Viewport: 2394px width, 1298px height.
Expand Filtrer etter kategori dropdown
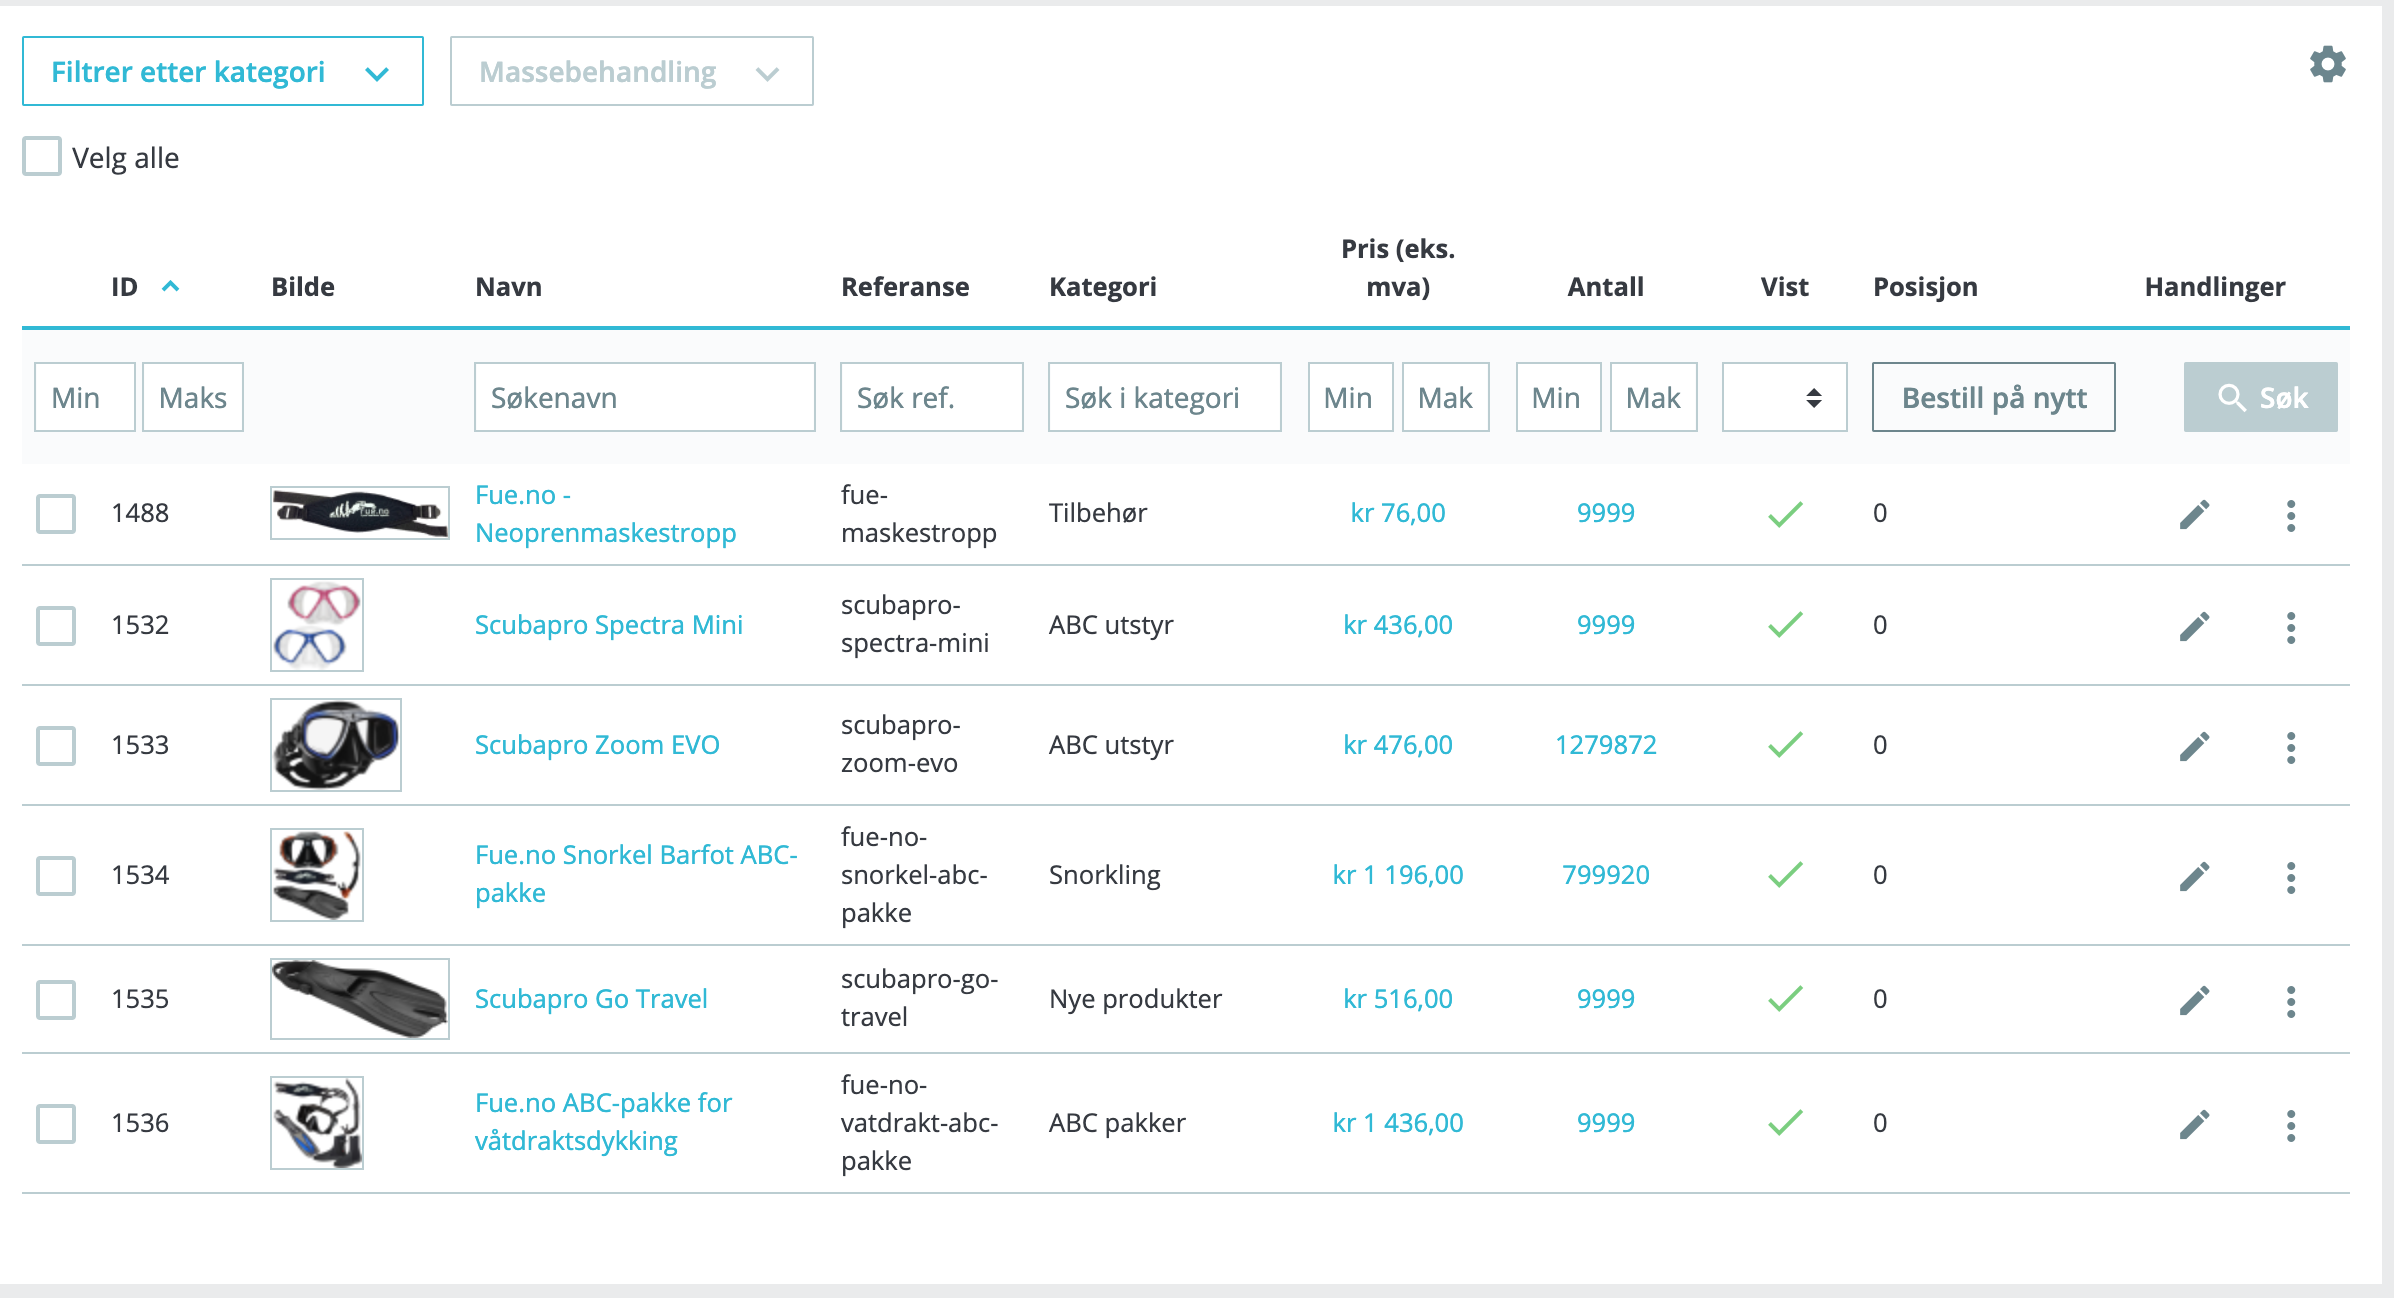pyautogui.click(x=222, y=72)
